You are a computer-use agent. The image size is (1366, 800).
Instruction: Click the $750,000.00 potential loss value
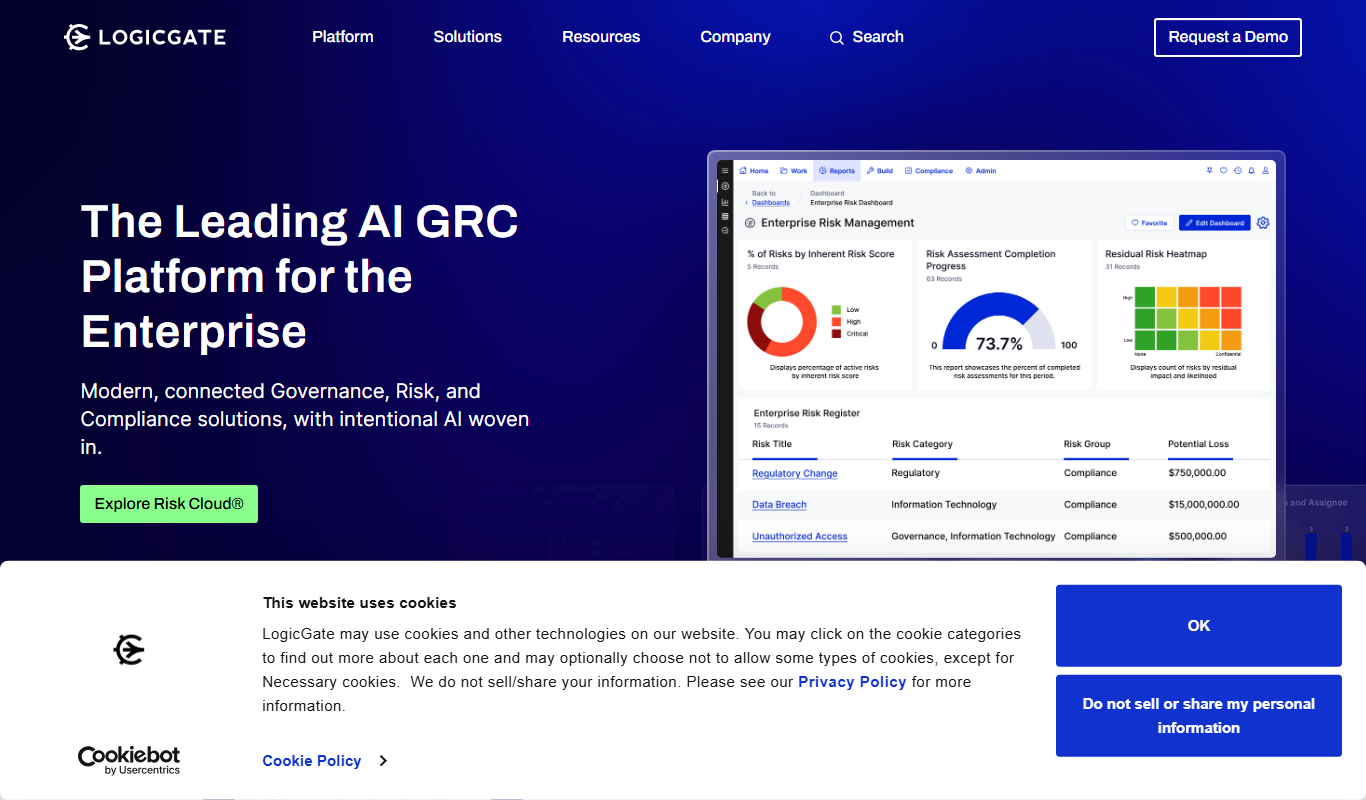click(x=1197, y=473)
